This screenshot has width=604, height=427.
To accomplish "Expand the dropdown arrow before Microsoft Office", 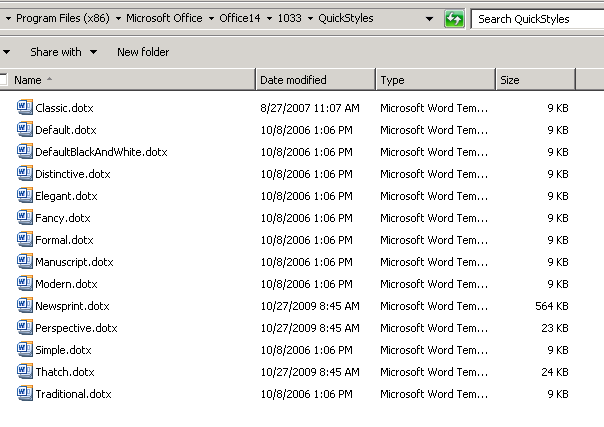I will tap(118, 18).
